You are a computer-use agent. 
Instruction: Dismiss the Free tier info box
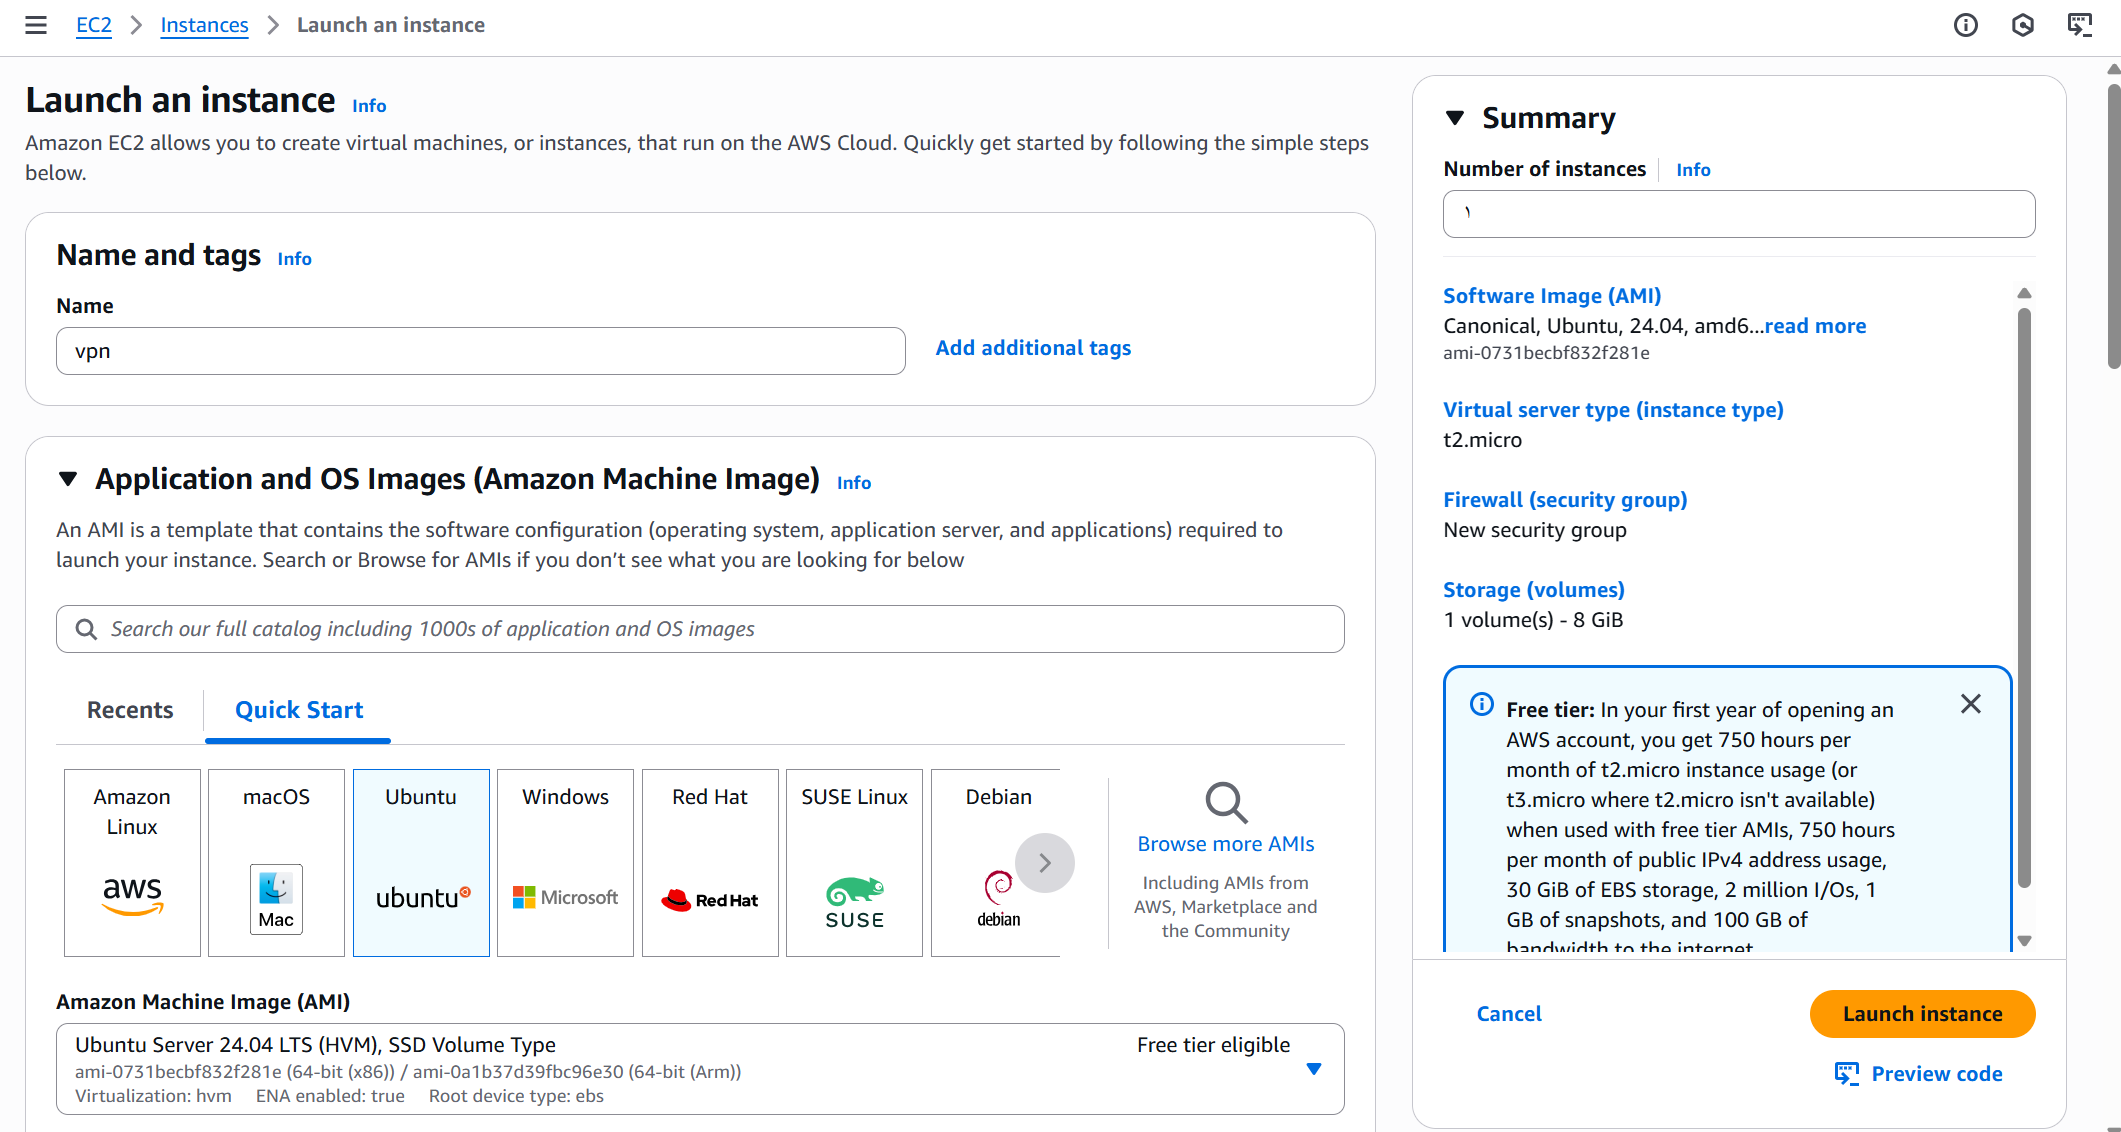[x=1970, y=704]
